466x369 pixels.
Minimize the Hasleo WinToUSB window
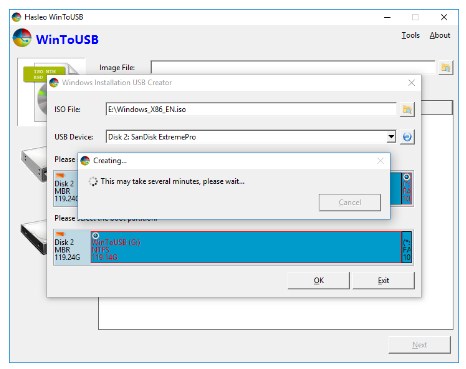387,17
